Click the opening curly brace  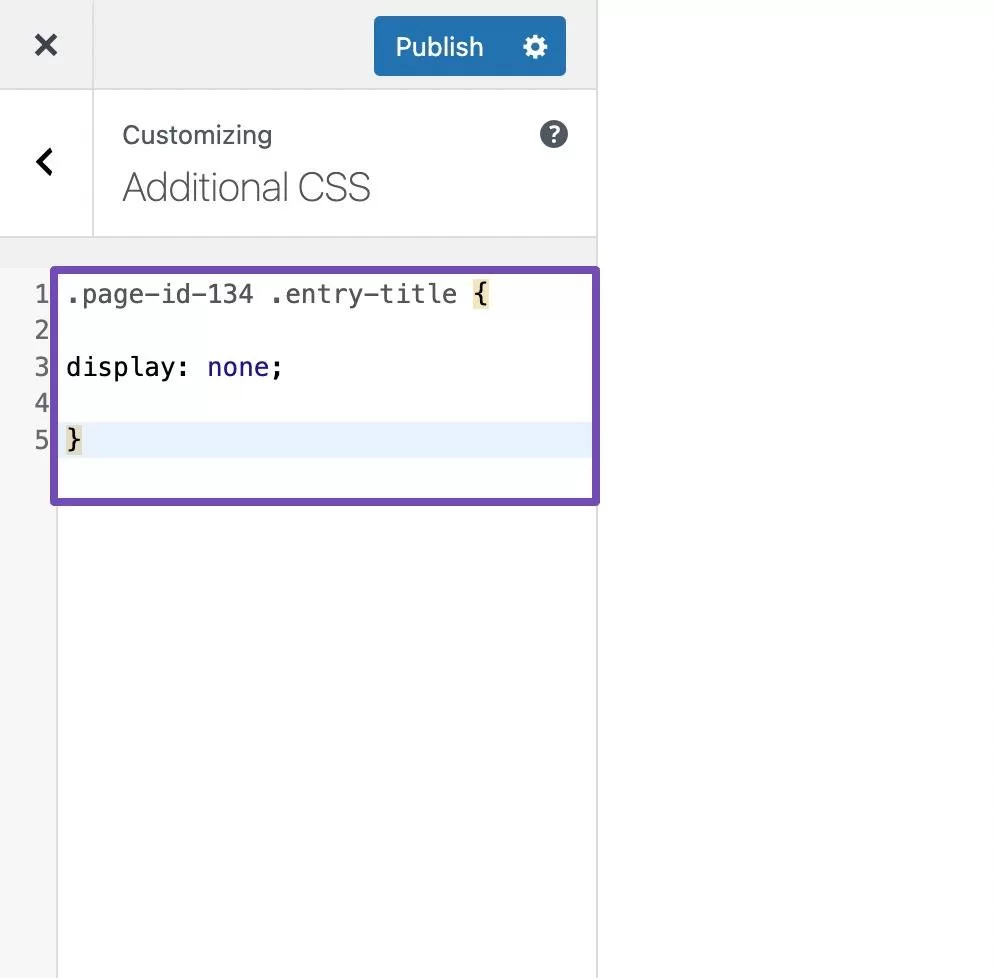[481, 295]
